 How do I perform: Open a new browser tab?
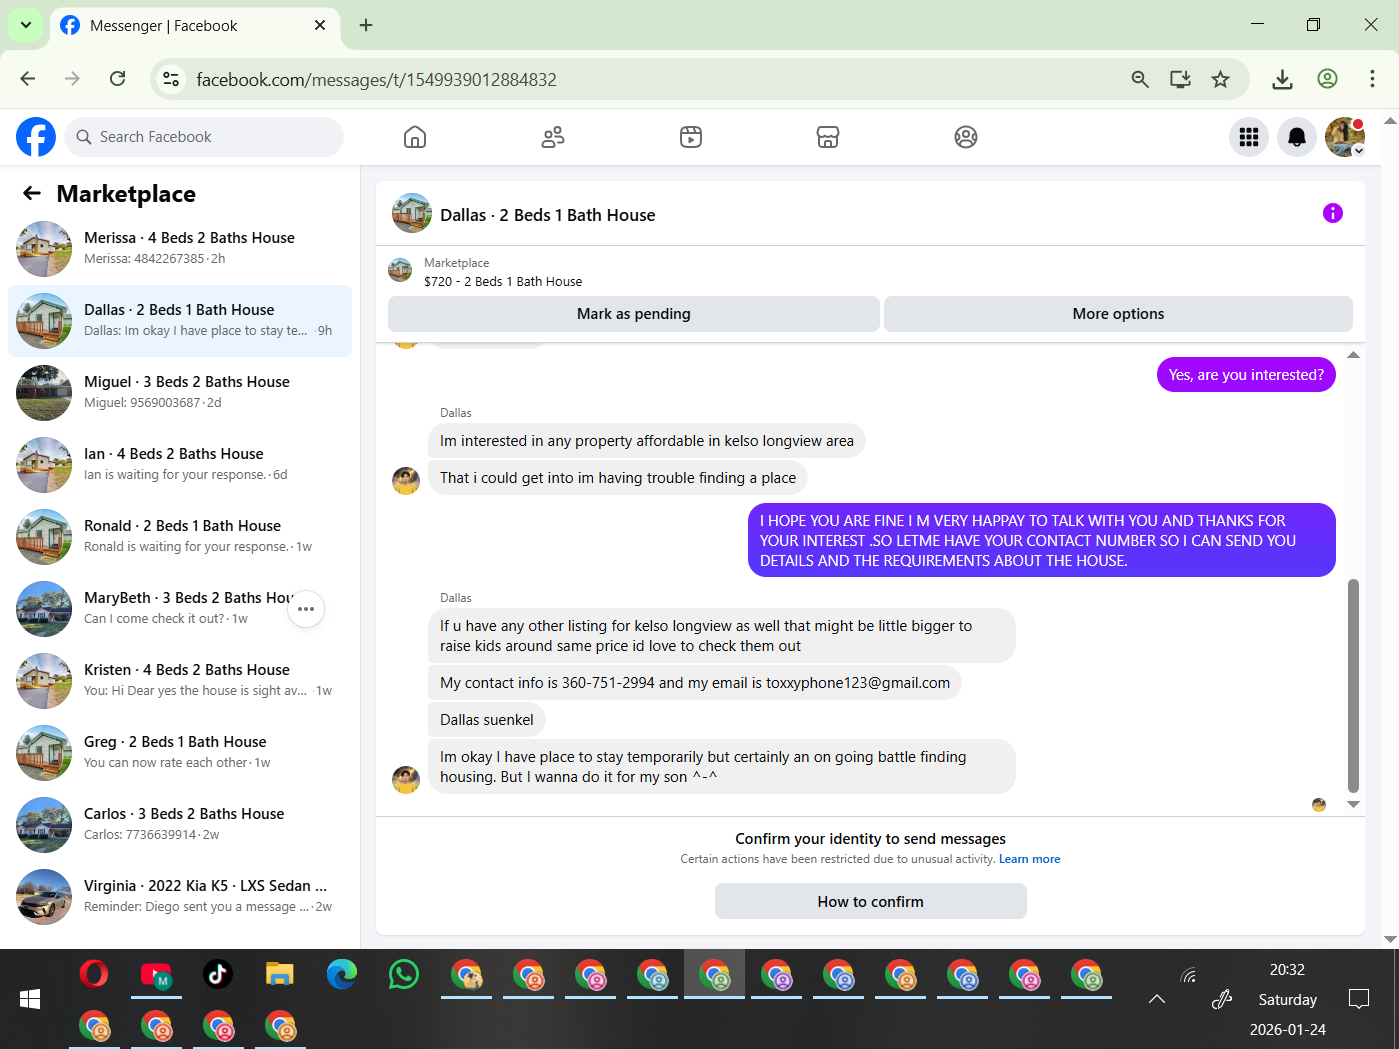coord(366,25)
